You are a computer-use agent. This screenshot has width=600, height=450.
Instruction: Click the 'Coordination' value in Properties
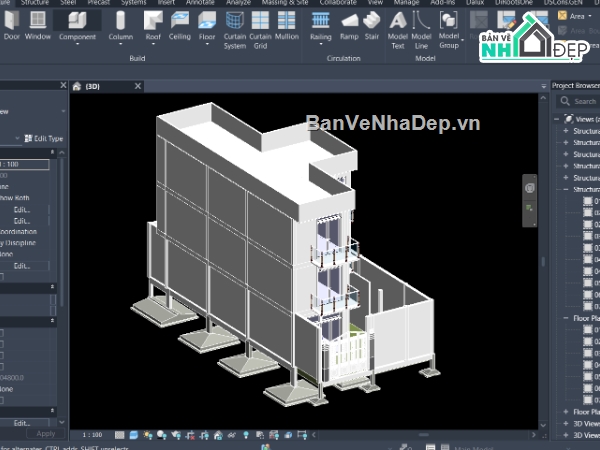pyautogui.click(x=18, y=232)
